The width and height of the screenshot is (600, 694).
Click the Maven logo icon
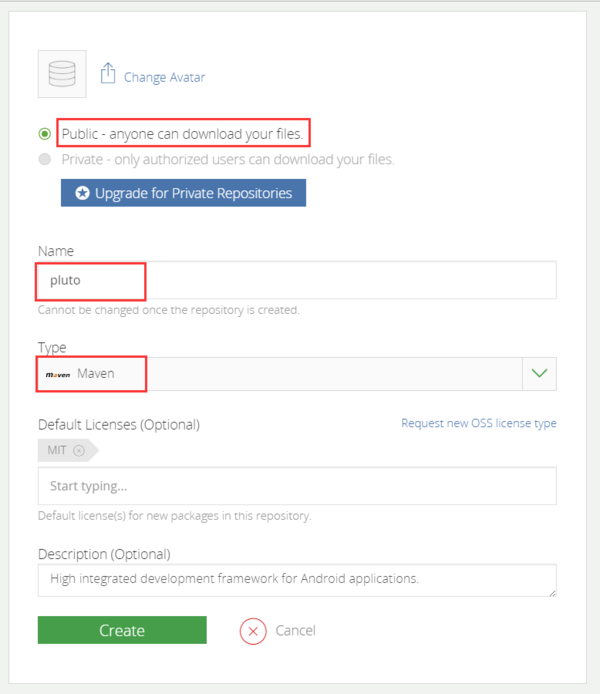coord(58,374)
